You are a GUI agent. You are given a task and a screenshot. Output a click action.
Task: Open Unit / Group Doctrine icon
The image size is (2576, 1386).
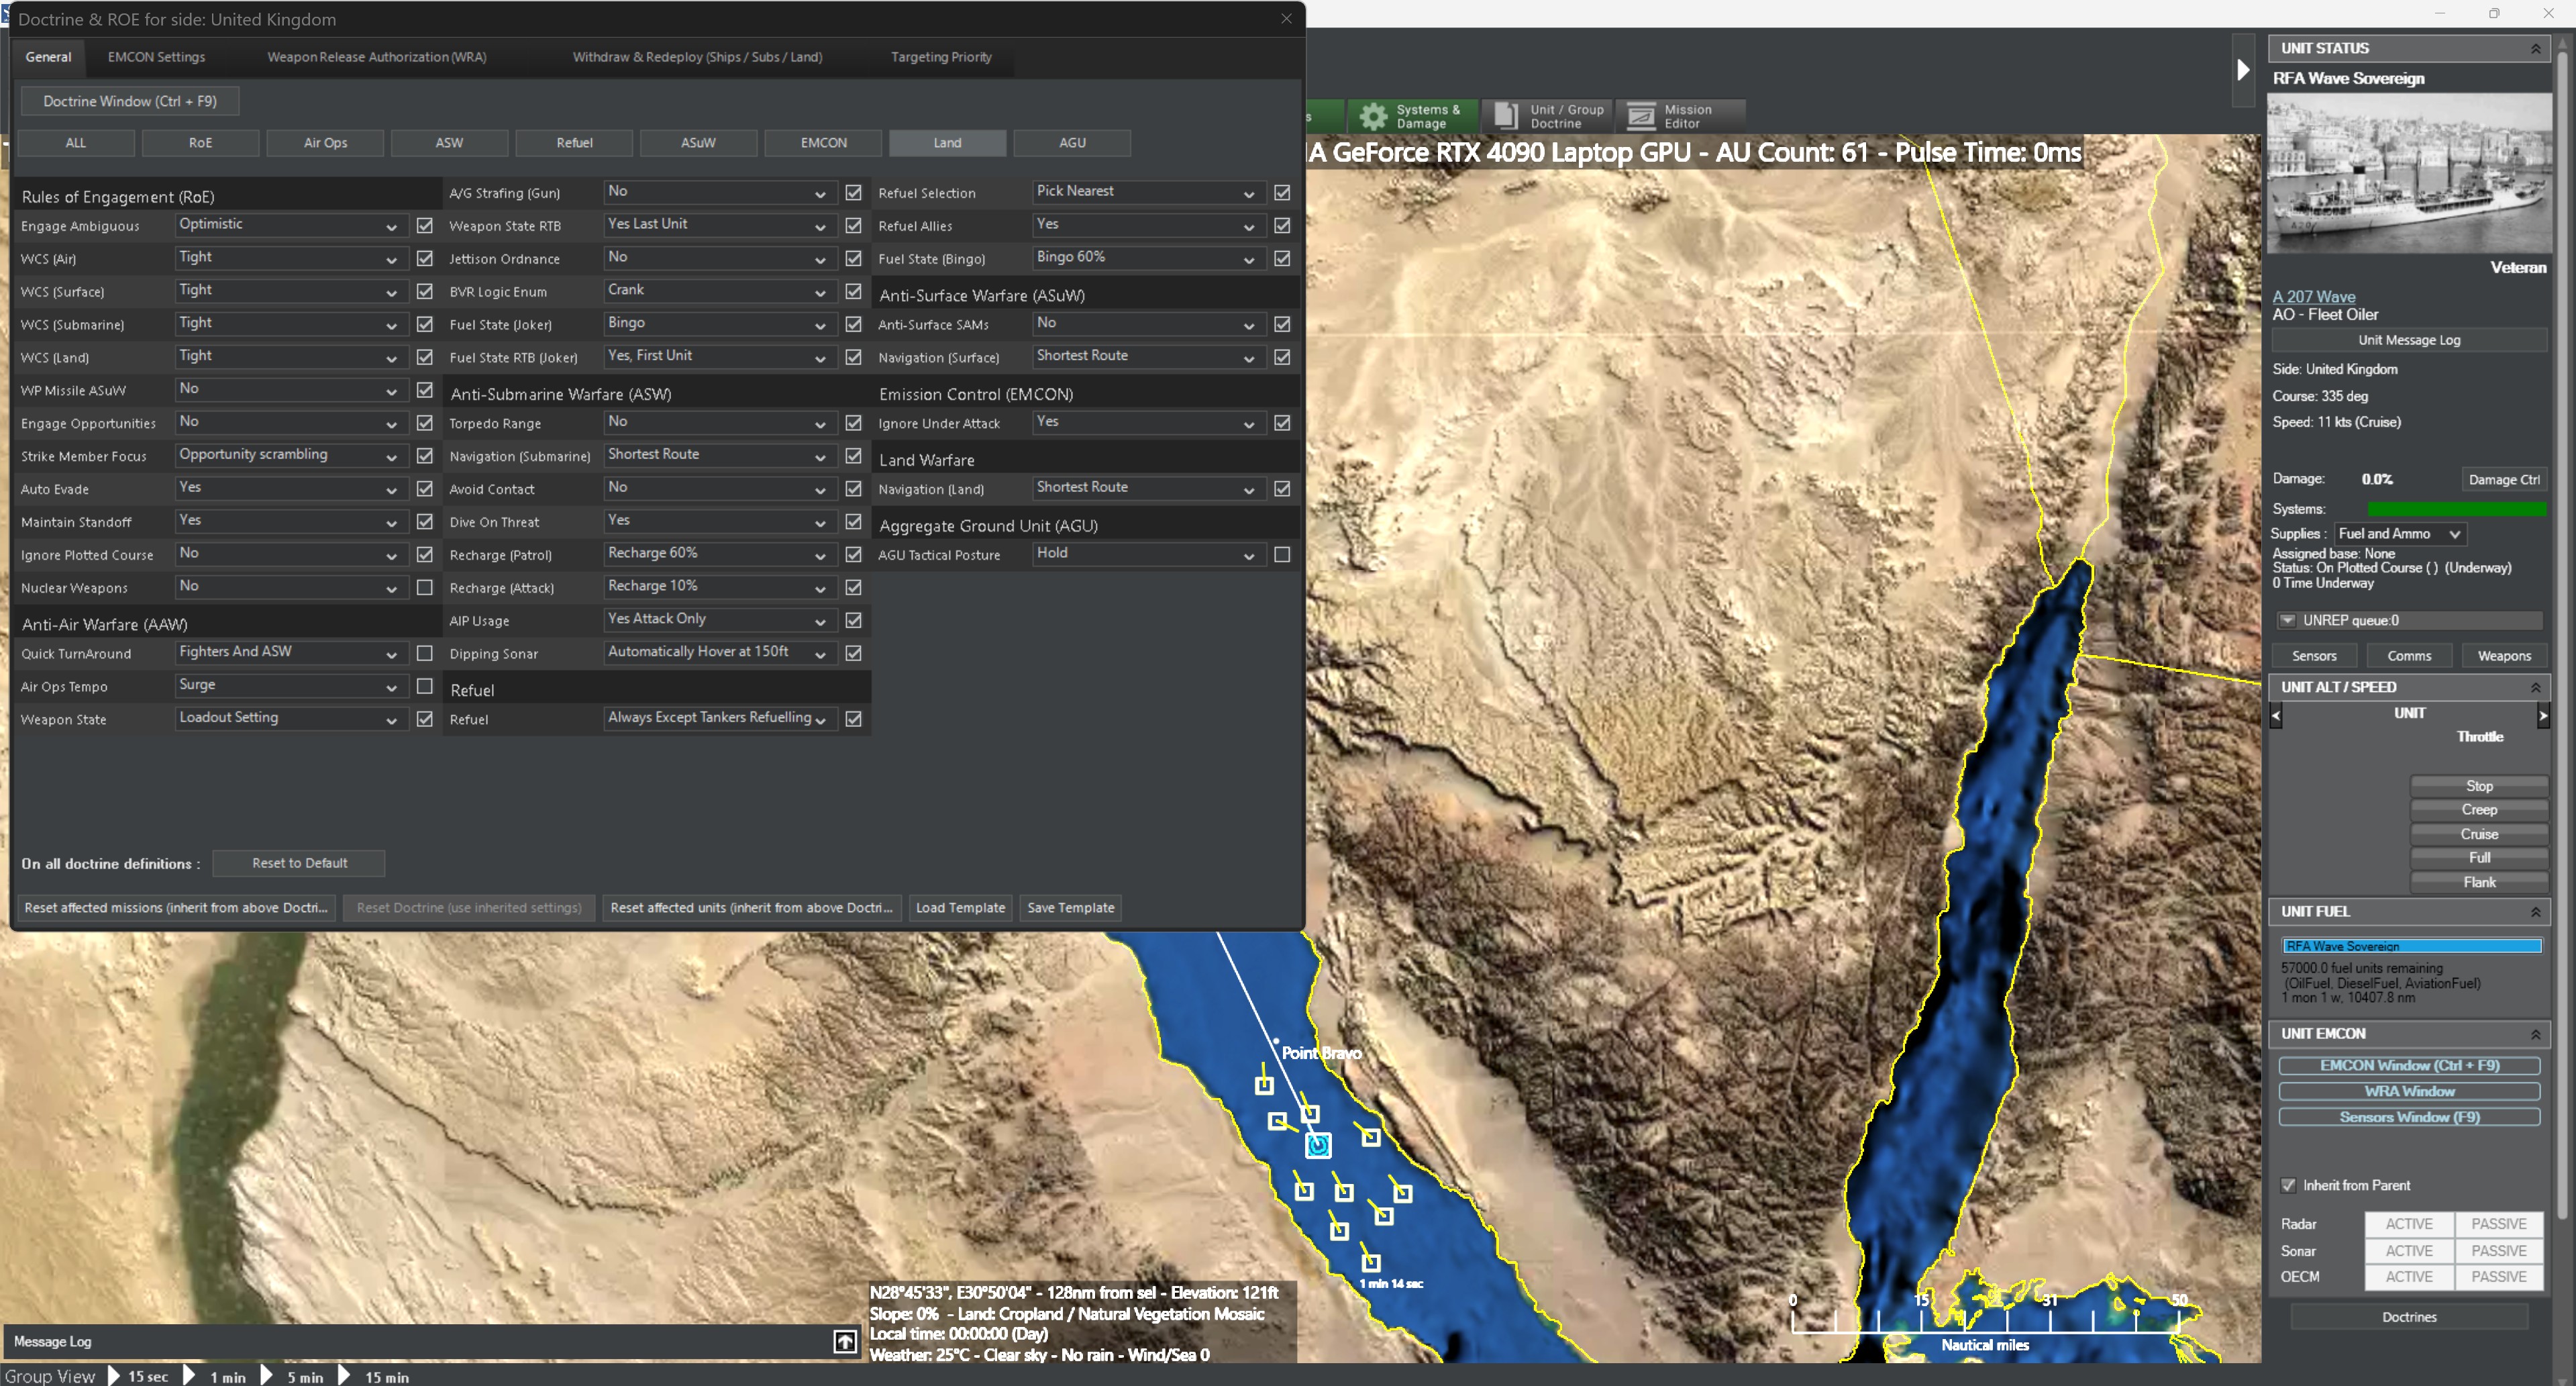coord(1506,116)
